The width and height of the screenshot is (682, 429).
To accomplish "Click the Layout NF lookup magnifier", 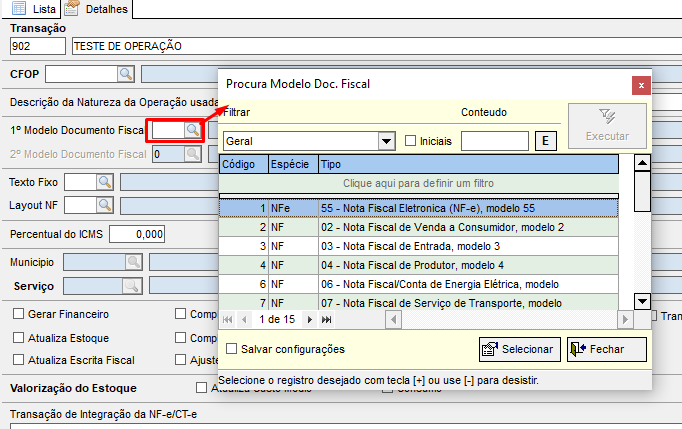I will click(x=103, y=205).
